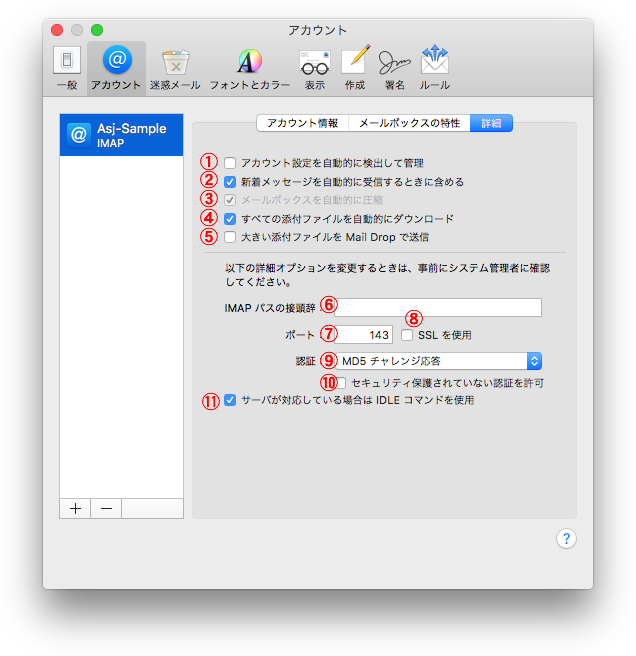
Task: Open フォントとカラー preferences
Action: click(250, 68)
